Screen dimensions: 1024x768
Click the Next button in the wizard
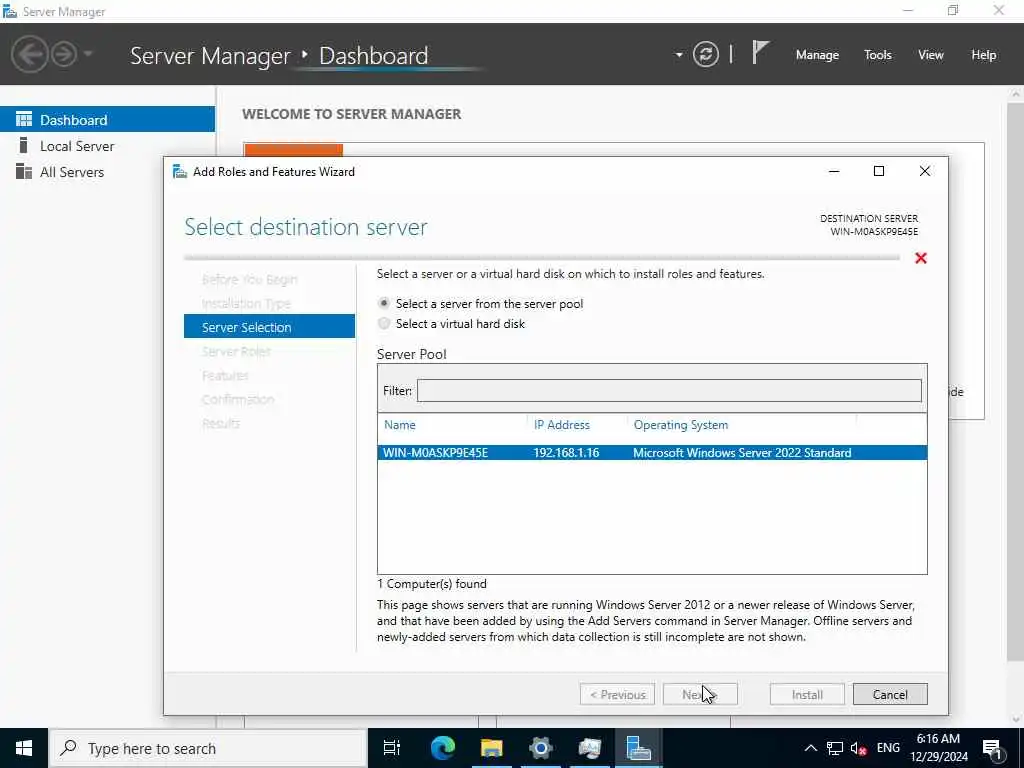click(700, 694)
